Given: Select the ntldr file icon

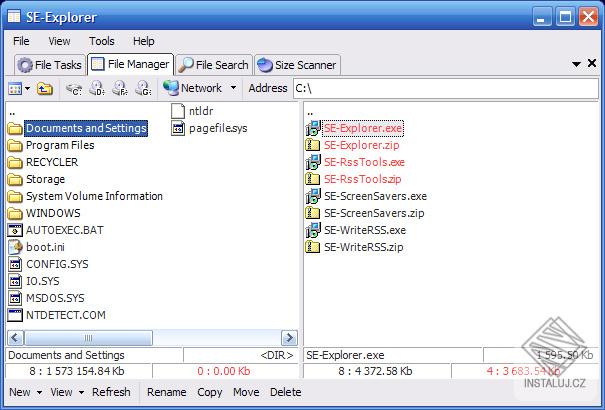Looking at the screenshot, I should [178, 111].
